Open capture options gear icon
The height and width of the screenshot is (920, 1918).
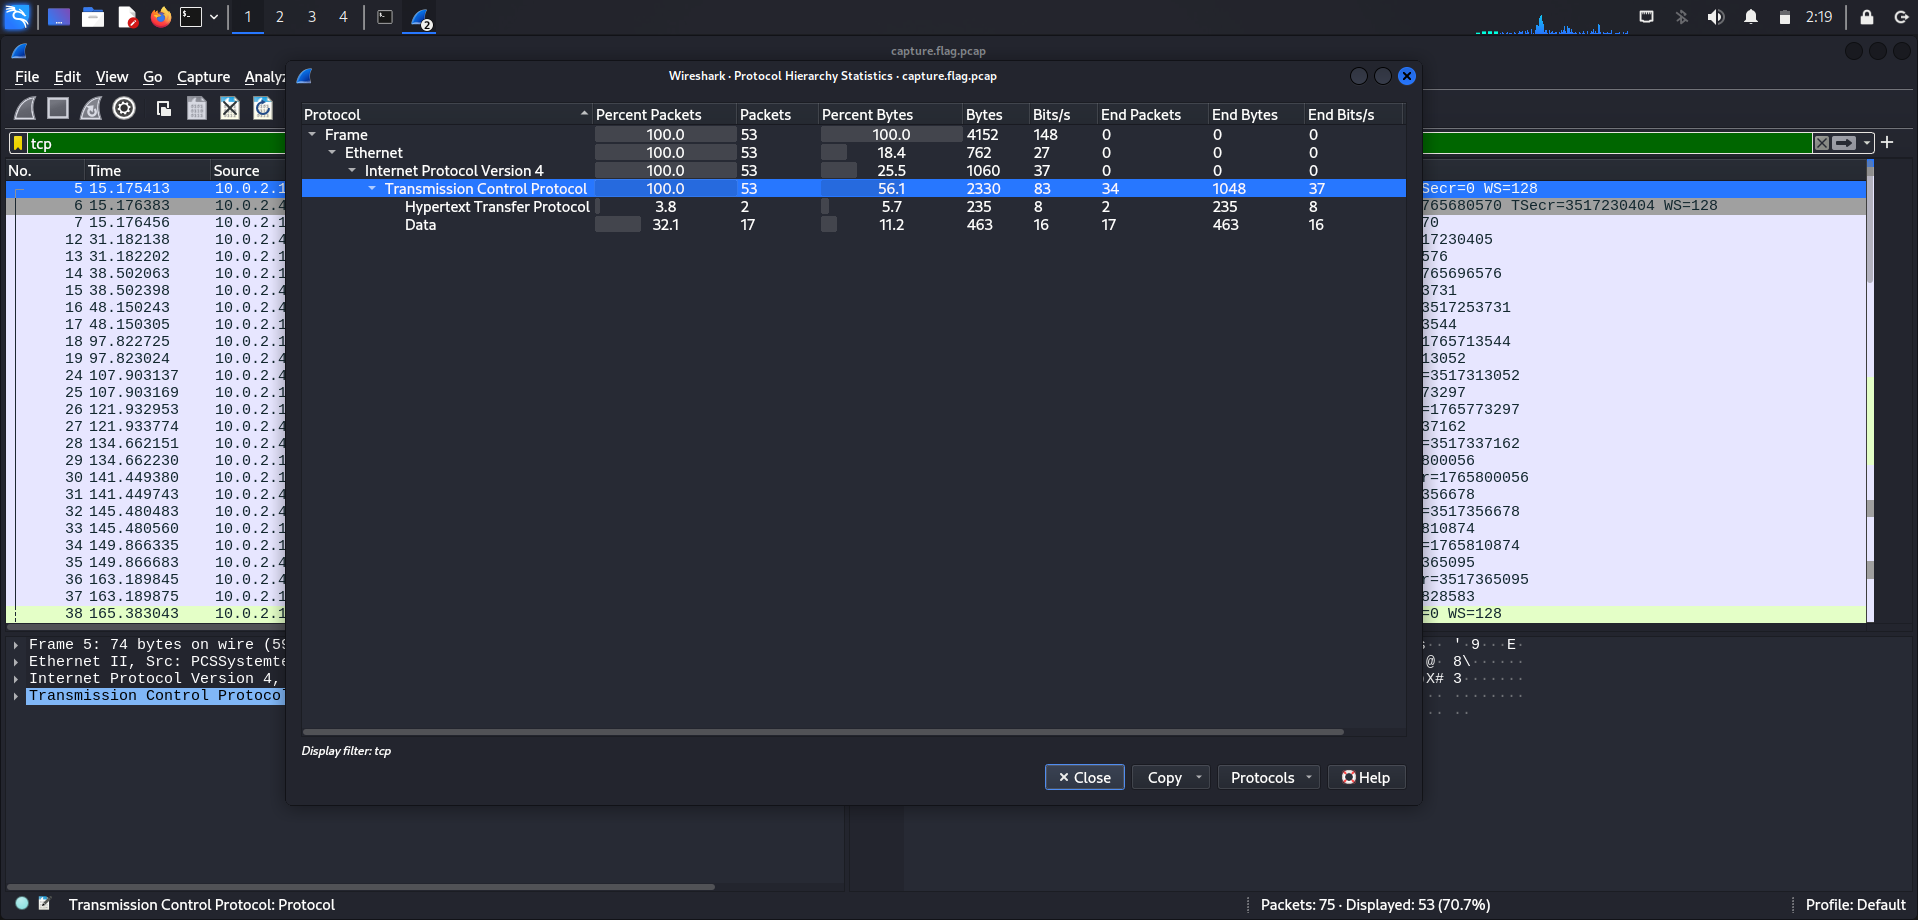pos(124,108)
